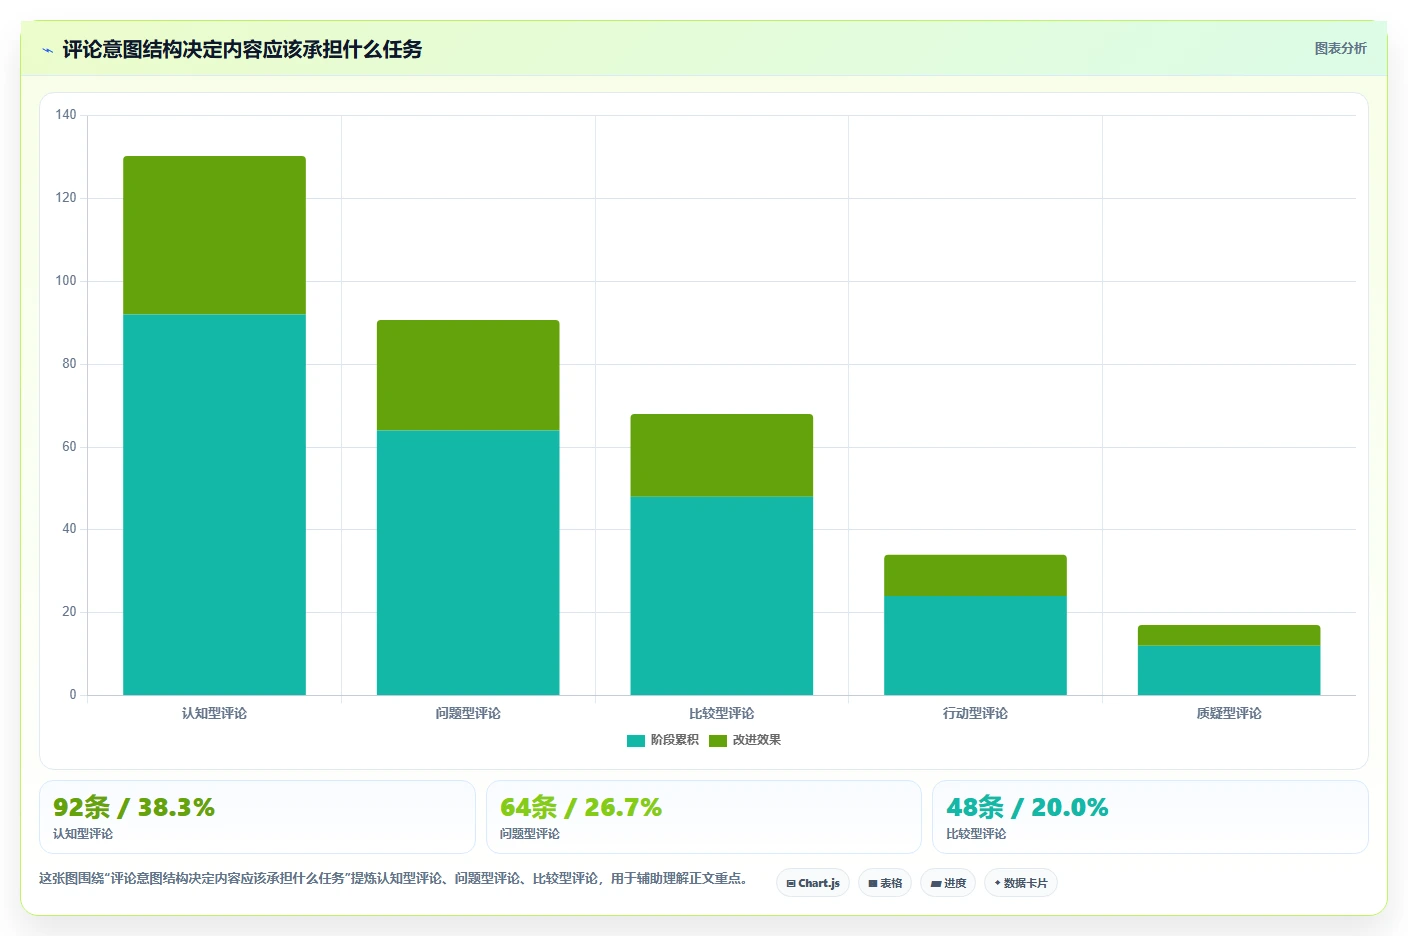The width and height of the screenshot is (1408, 936).
Task: Click the green segment of 行动型评论 bar
Action: [975, 575]
